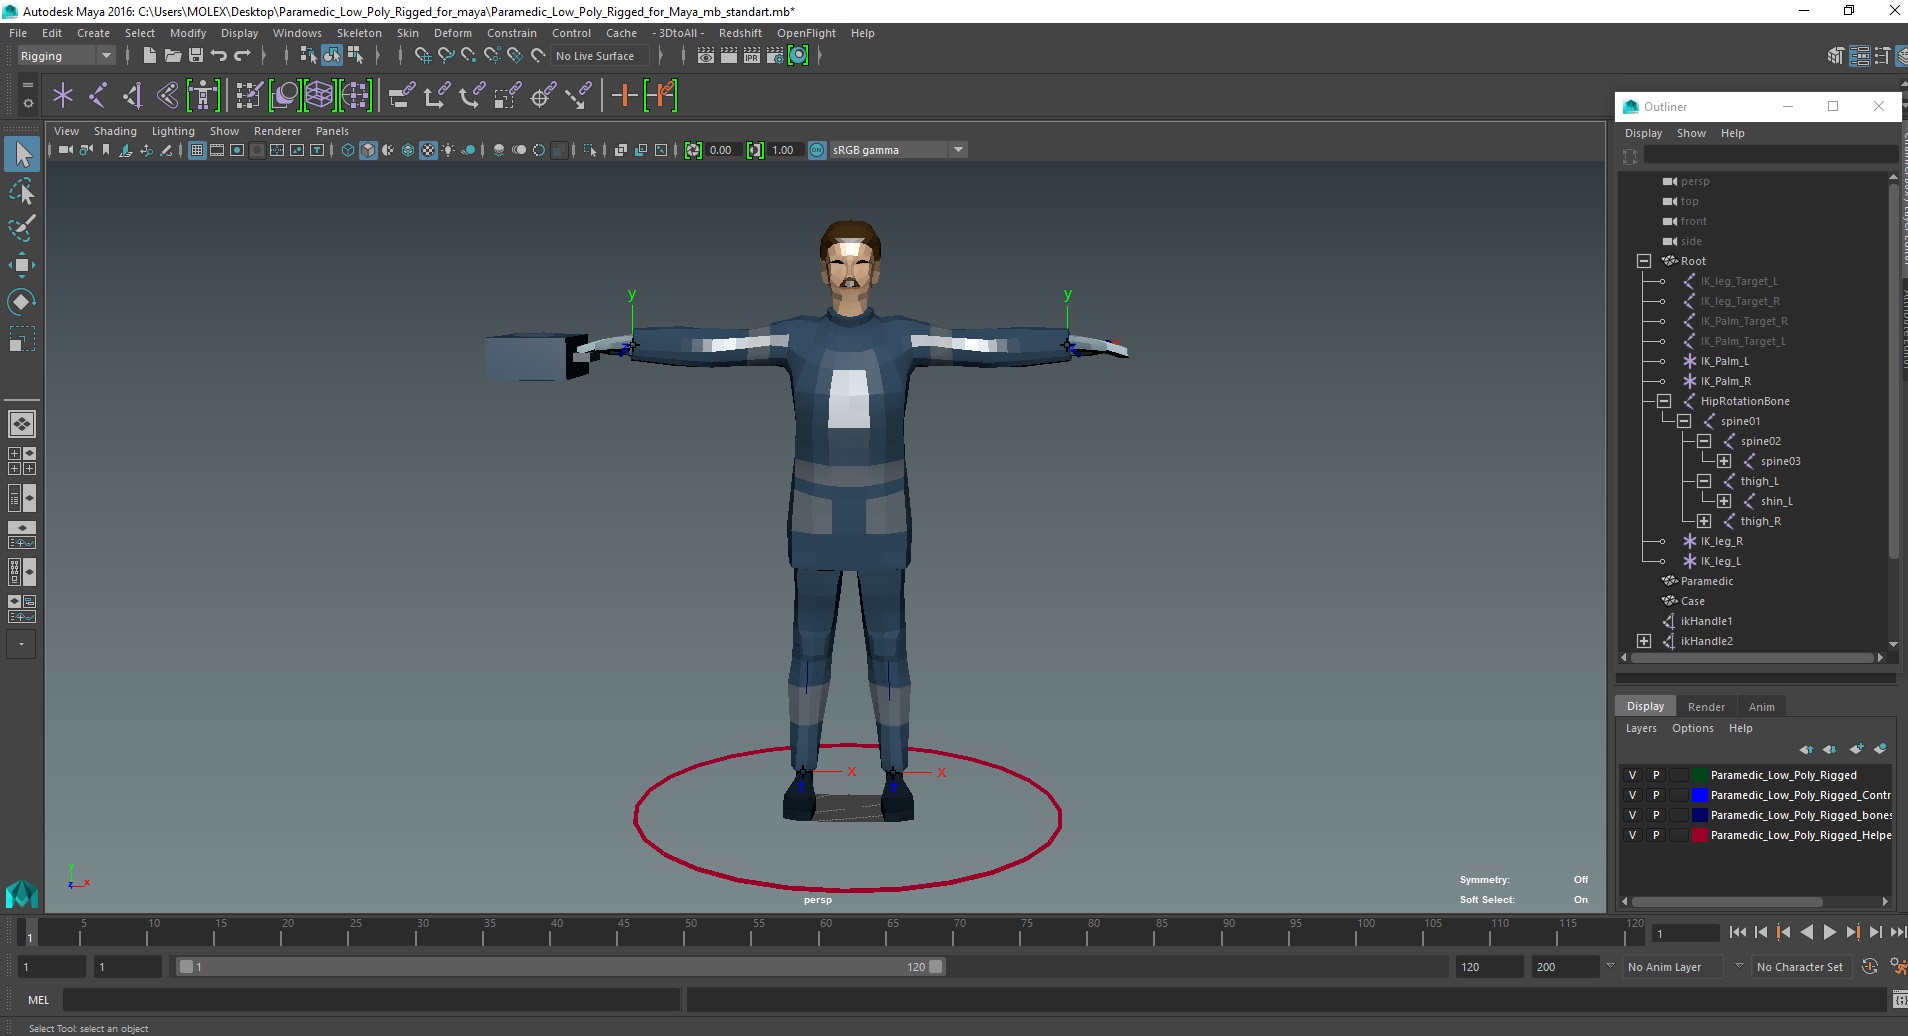Click the IK Handle shelf icon
Image resolution: width=1908 pixels, height=1036 pixels.
tap(133, 96)
